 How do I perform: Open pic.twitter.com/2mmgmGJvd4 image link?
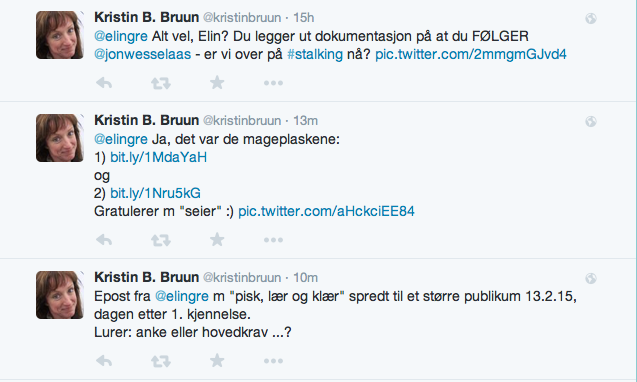pyautogui.click(x=470, y=54)
